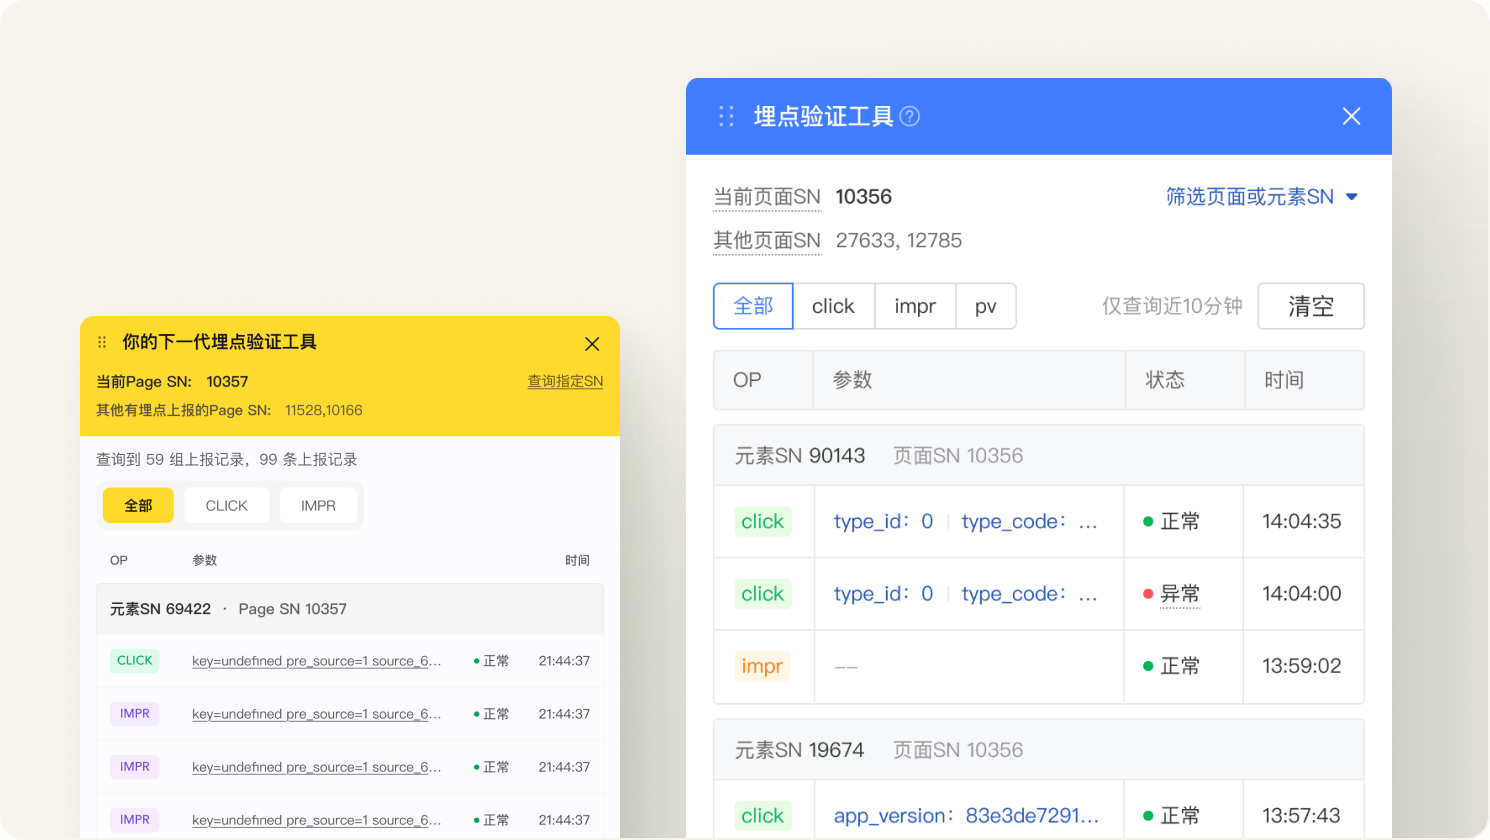1490x840 pixels.
Task: Select the 全部 tab in blue panel
Action: coord(753,306)
